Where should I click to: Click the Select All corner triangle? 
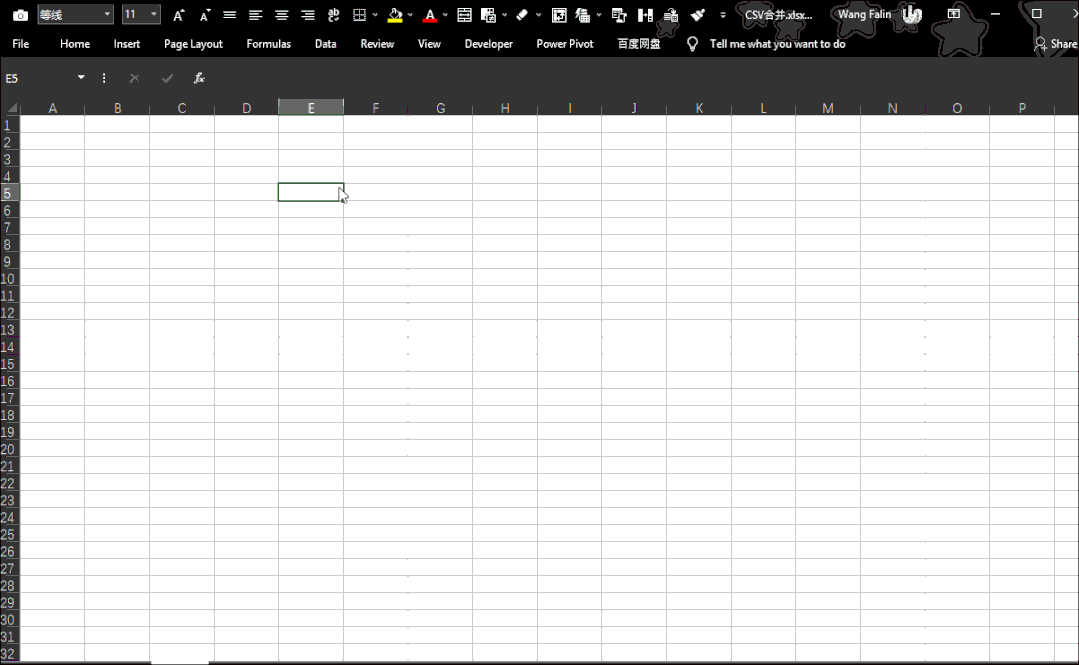[x=10, y=107]
